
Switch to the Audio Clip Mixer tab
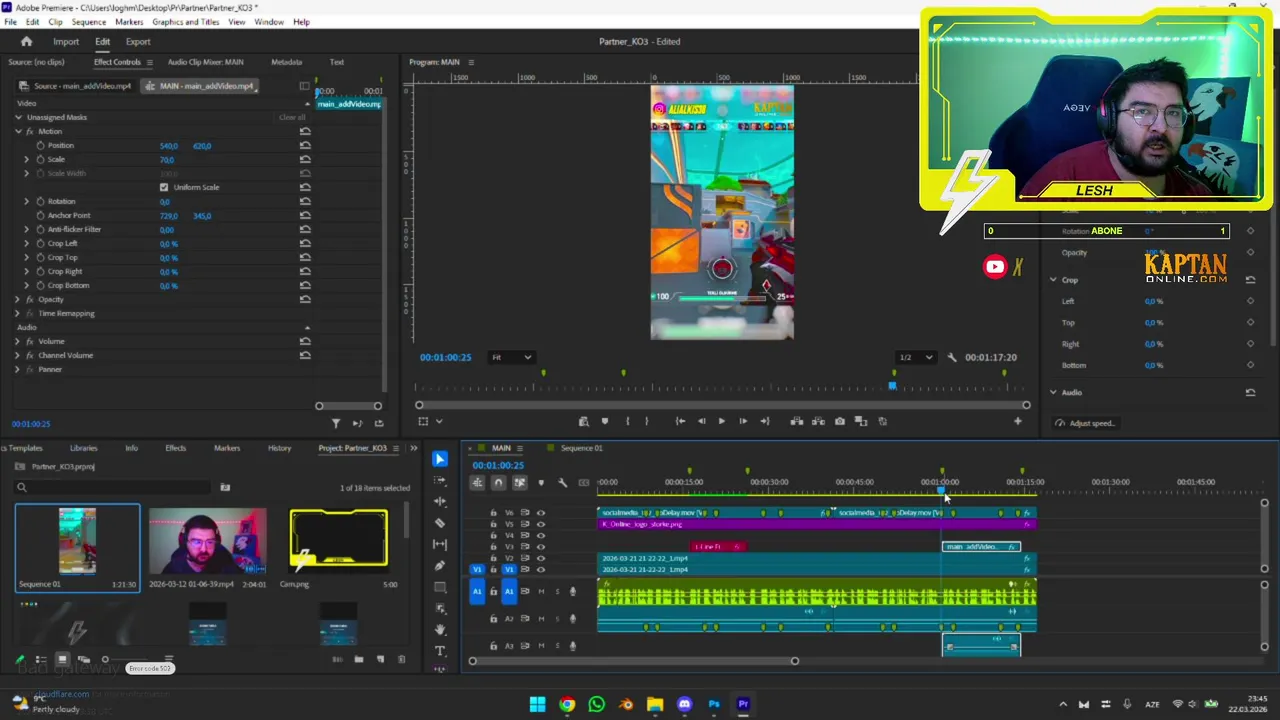point(205,62)
